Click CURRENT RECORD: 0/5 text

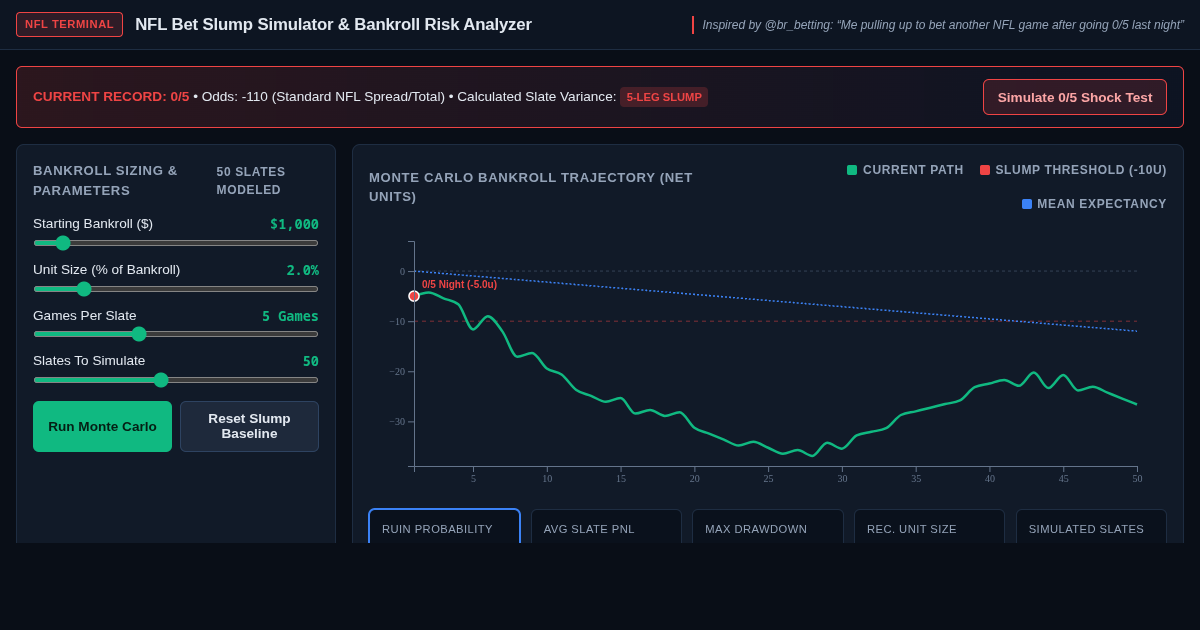pyautogui.click(x=111, y=97)
